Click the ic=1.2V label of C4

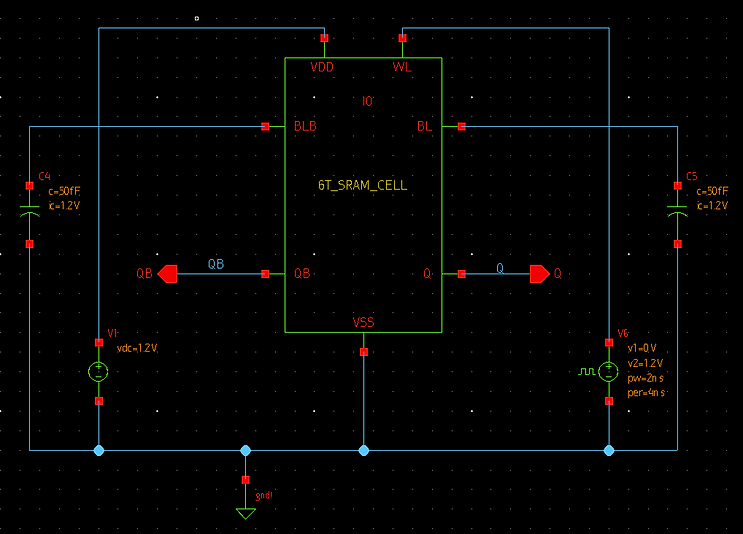64,206
